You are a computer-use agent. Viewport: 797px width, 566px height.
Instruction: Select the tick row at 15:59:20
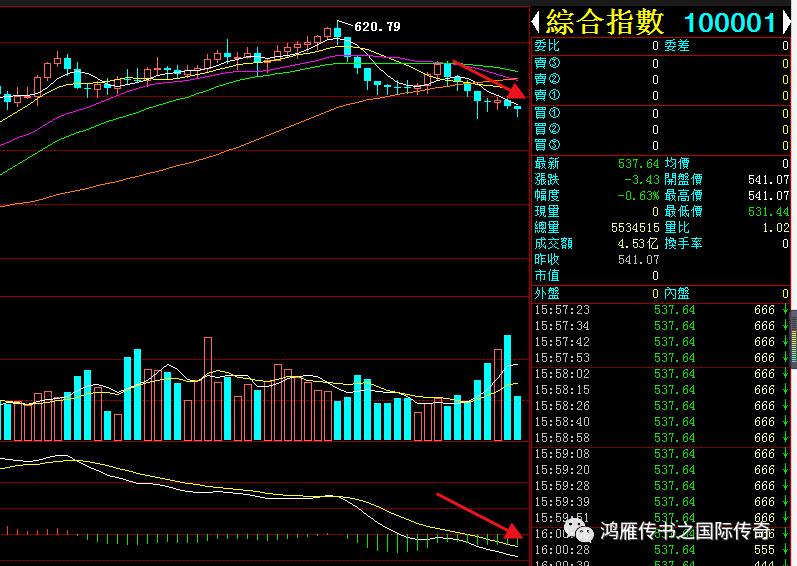click(661, 470)
